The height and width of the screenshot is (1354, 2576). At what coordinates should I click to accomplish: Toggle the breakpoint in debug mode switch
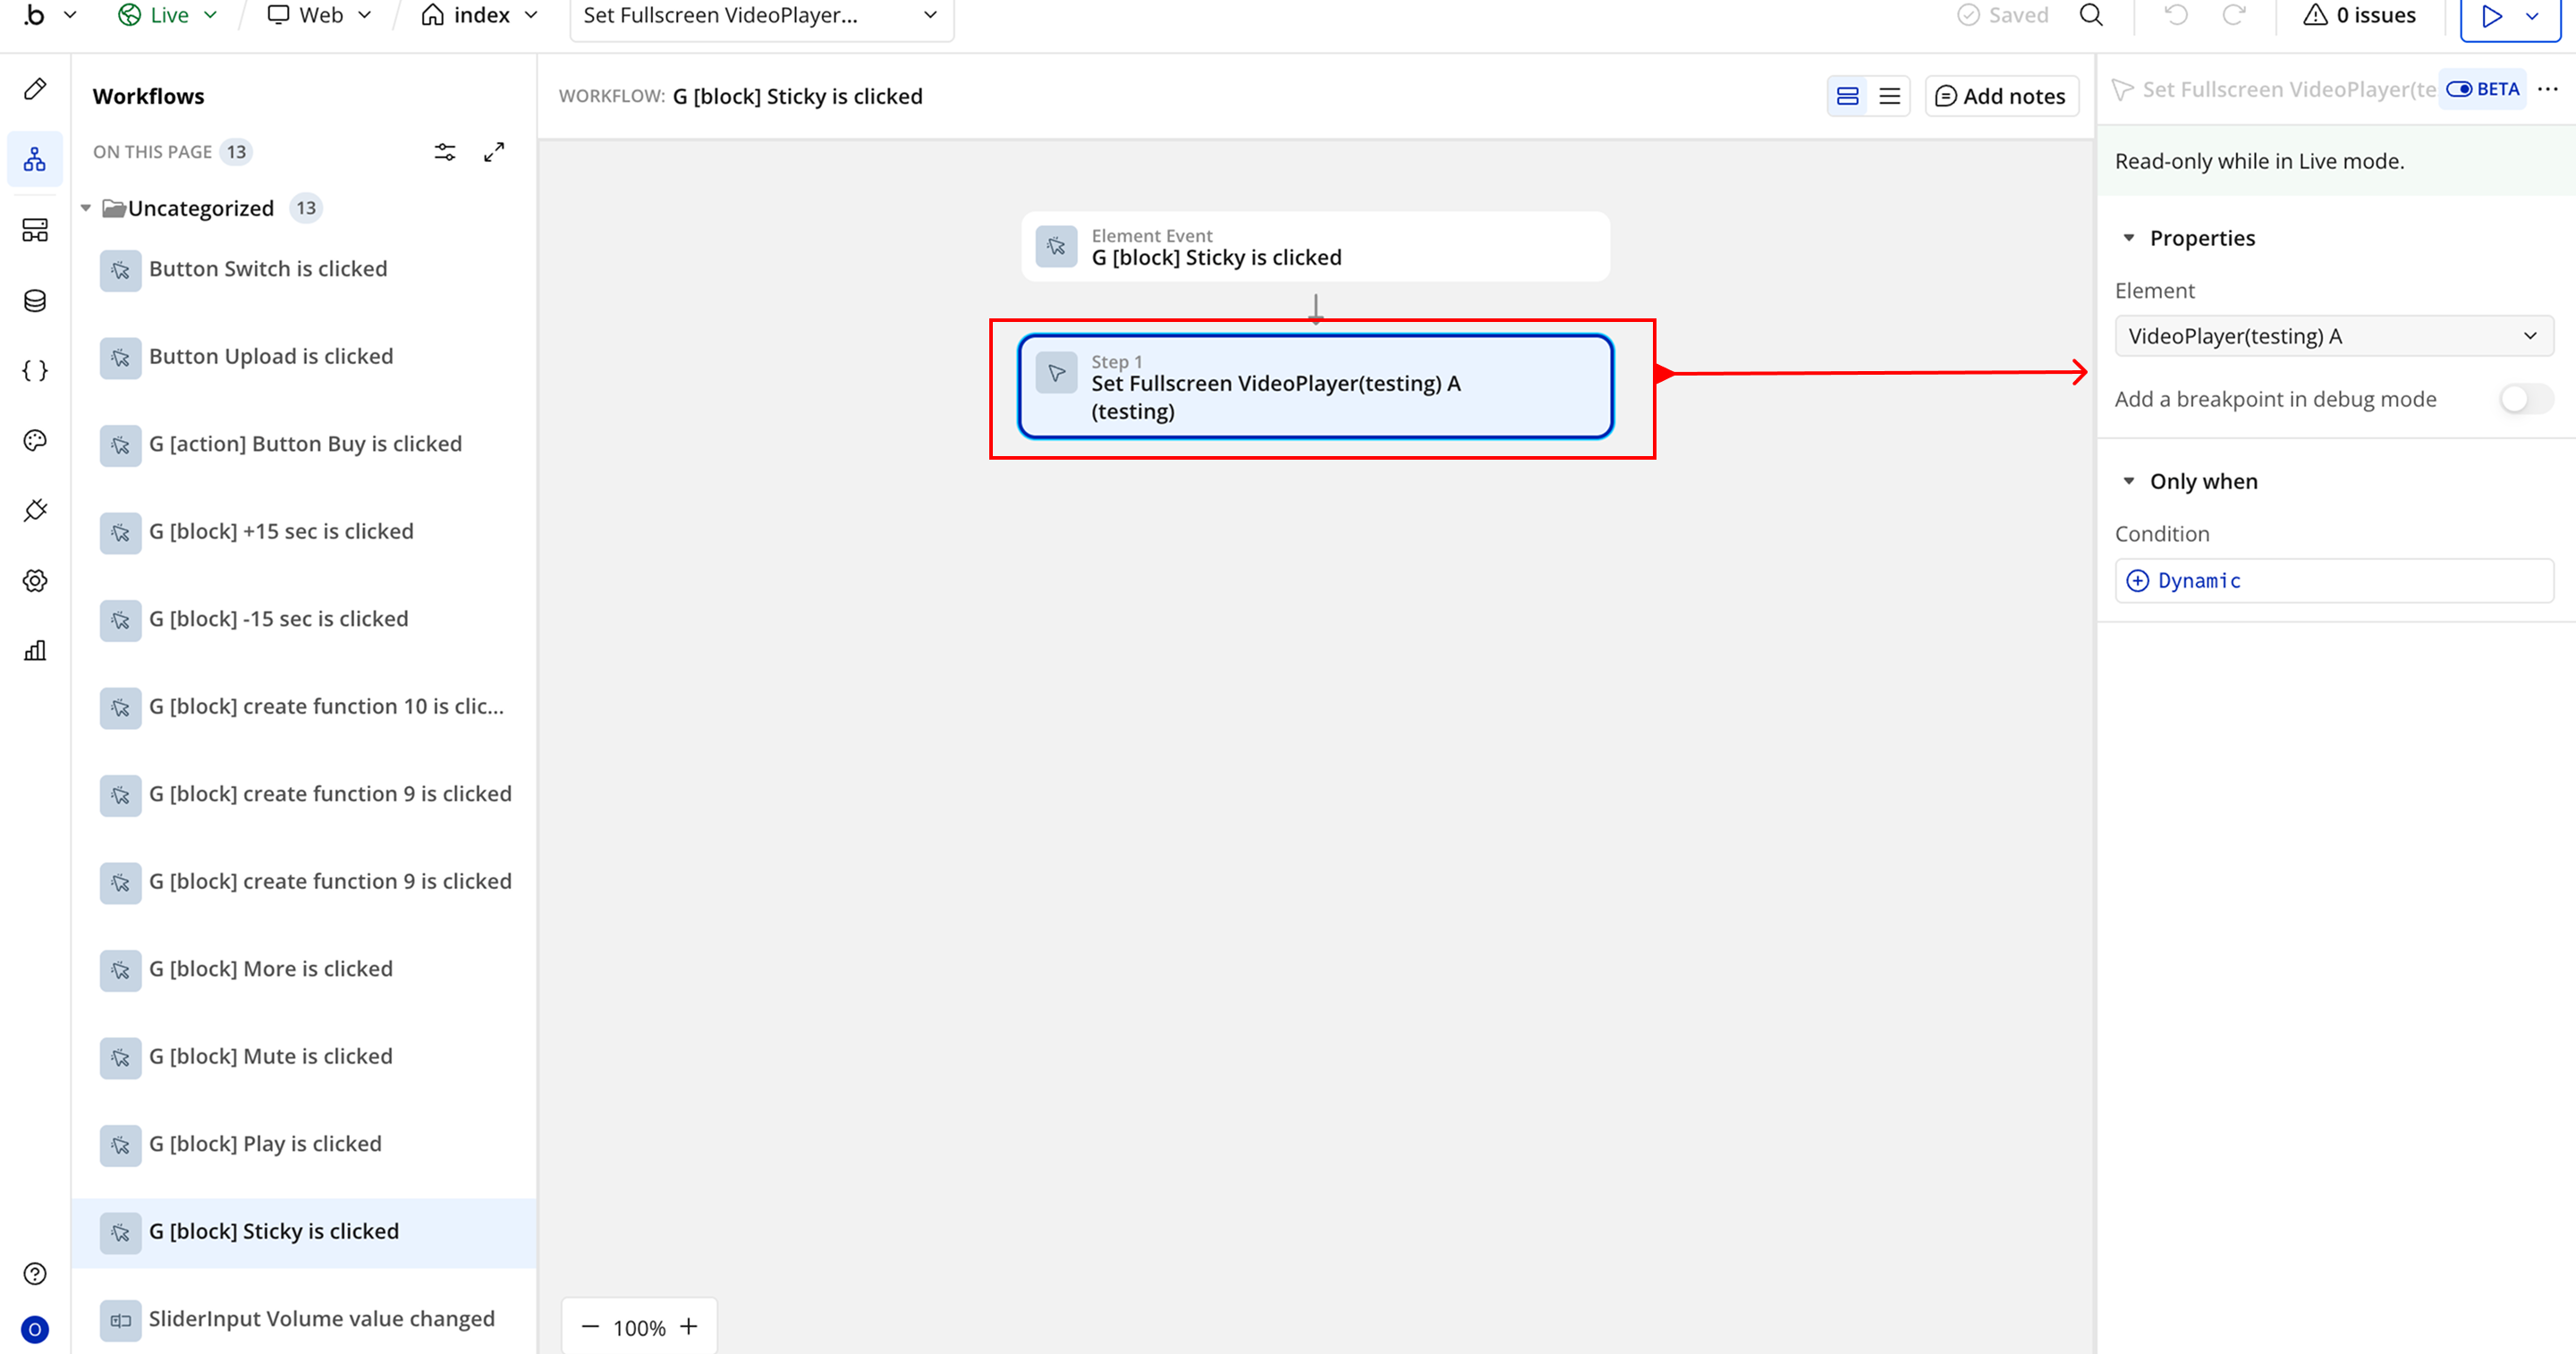tap(2525, 399)
